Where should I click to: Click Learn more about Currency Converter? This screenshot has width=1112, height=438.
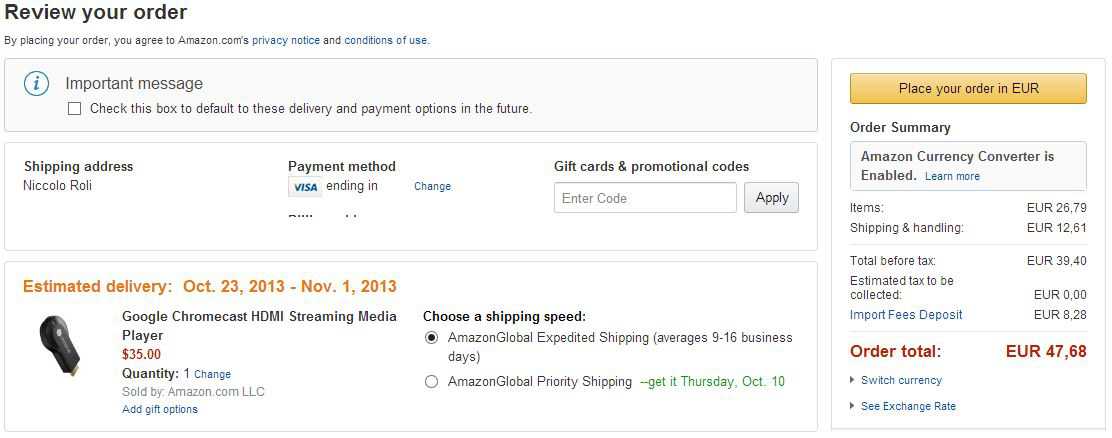952,176
